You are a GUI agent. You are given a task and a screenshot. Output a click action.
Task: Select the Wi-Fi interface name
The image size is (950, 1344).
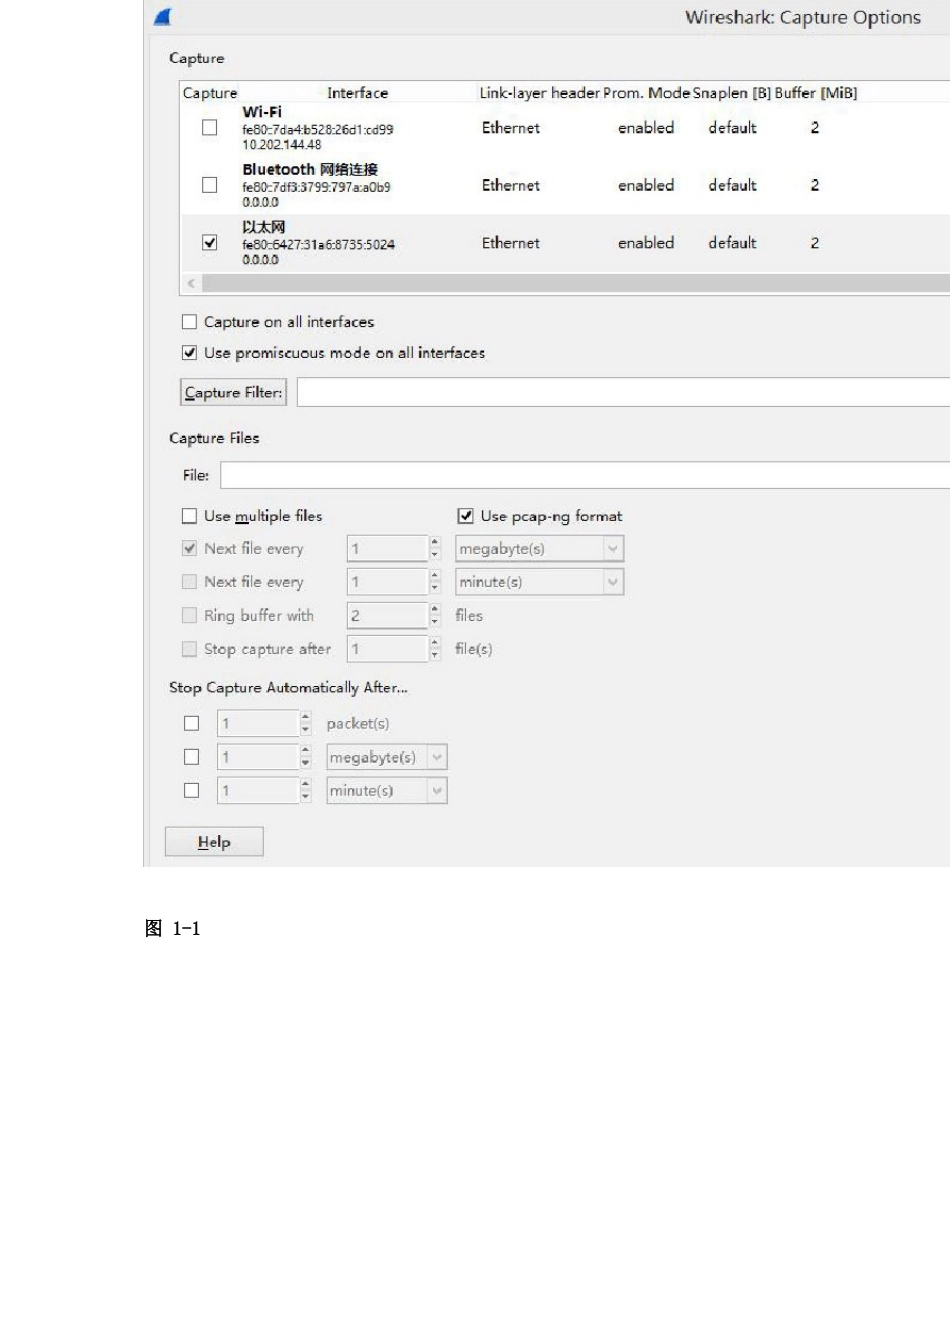[x=262, y=112]
